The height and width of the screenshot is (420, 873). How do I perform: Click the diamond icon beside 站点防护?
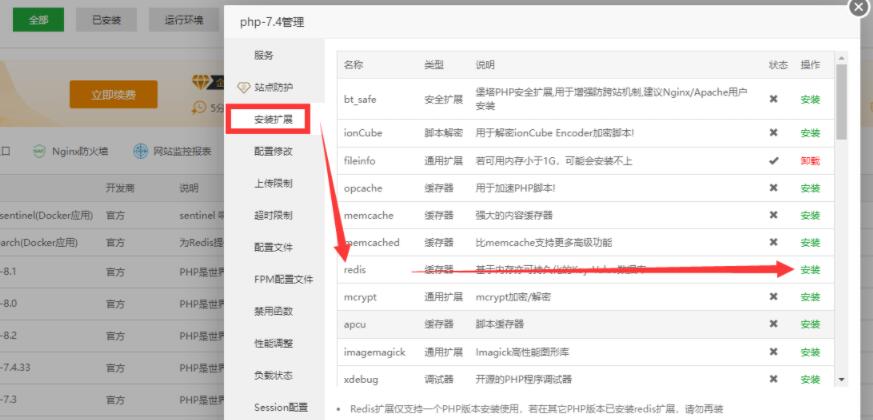pos(243,87)
